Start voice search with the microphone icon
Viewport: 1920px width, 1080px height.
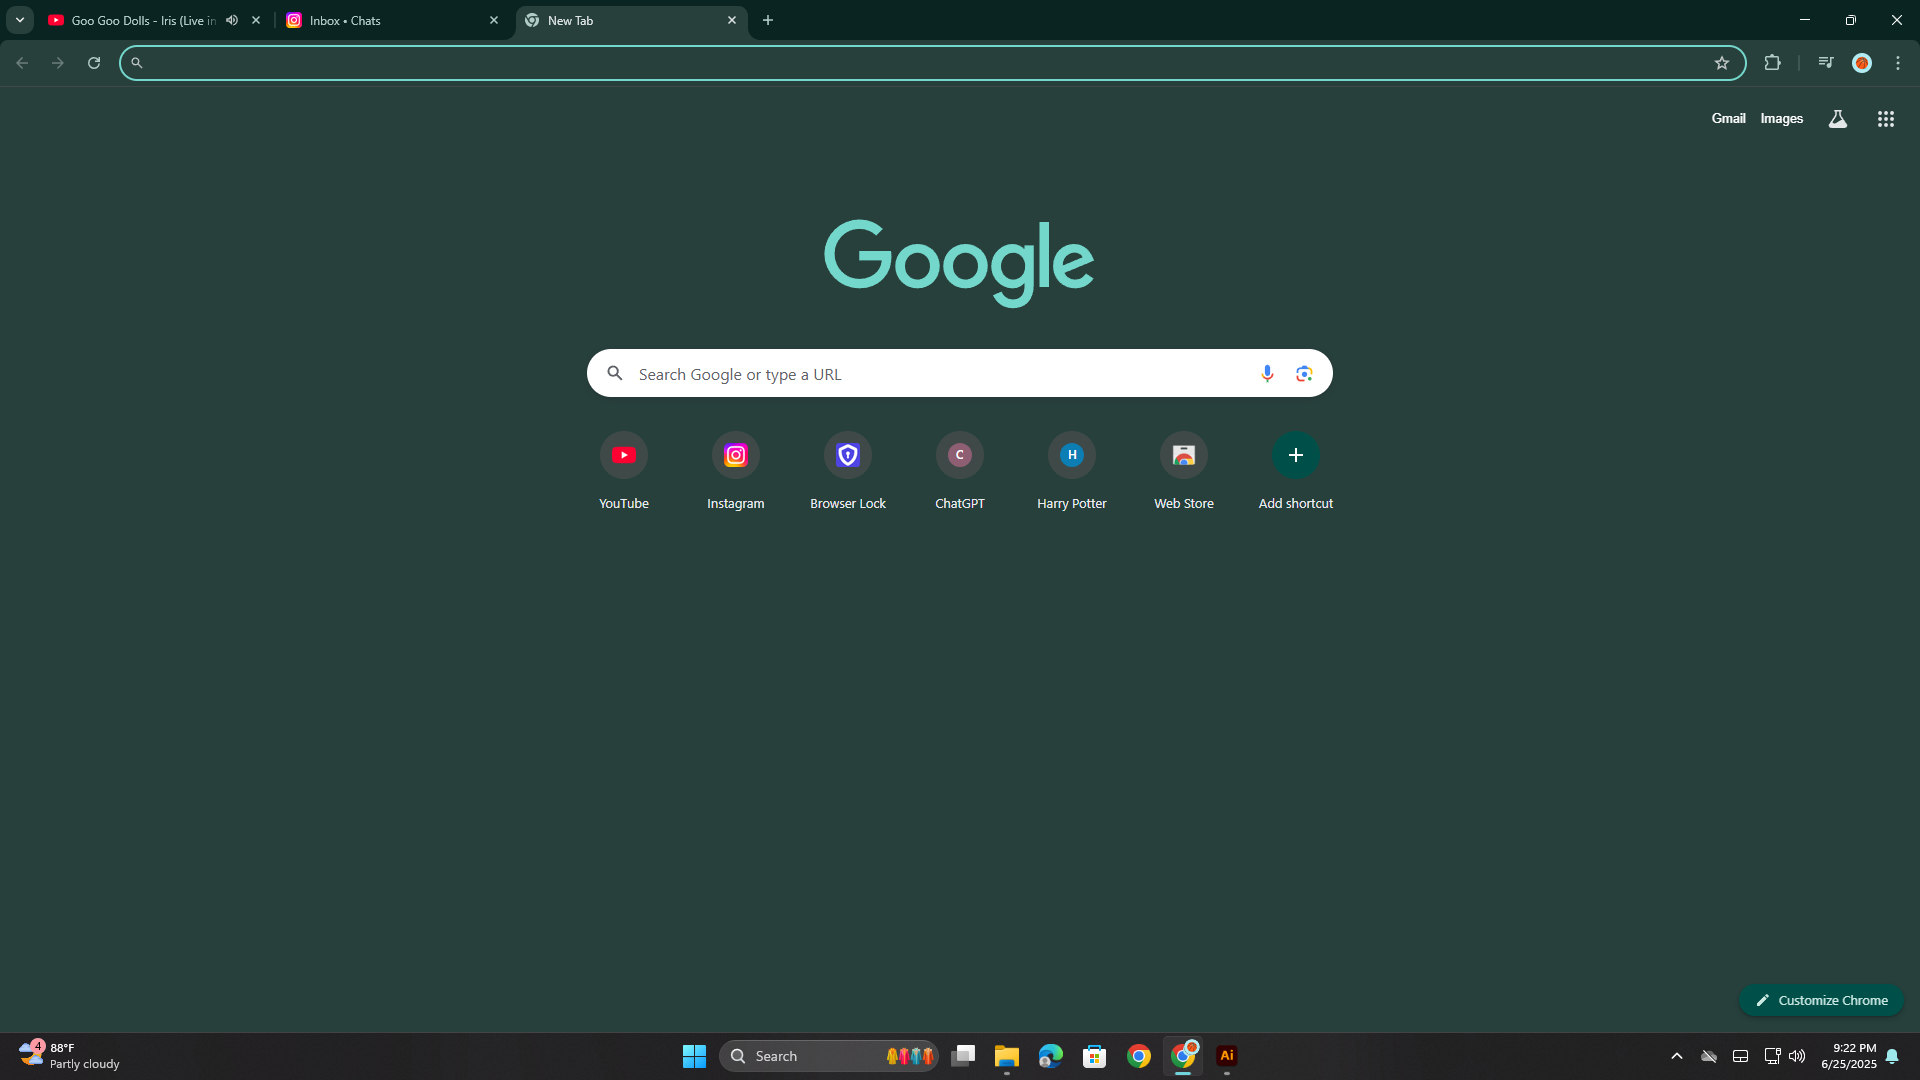[x=1267, y=373]
